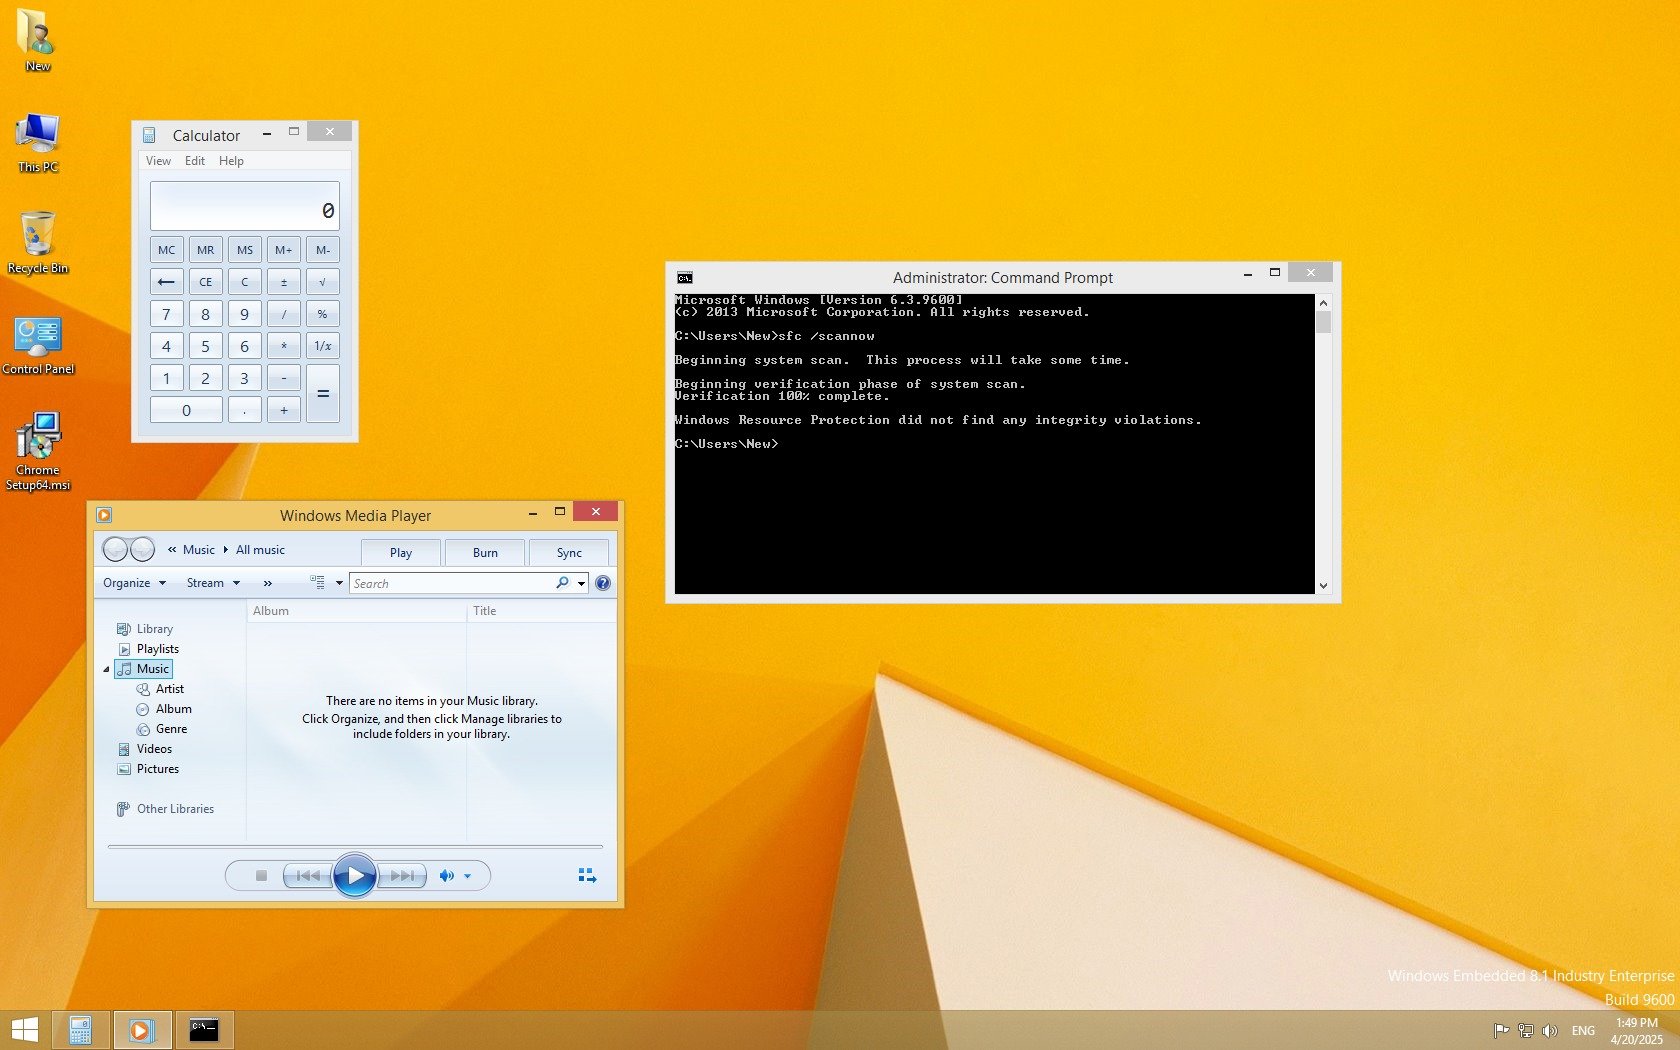Viewport: 1680px width, 1050px height.
Task: Click the search magnifier icon
Action: click(562, 583)
